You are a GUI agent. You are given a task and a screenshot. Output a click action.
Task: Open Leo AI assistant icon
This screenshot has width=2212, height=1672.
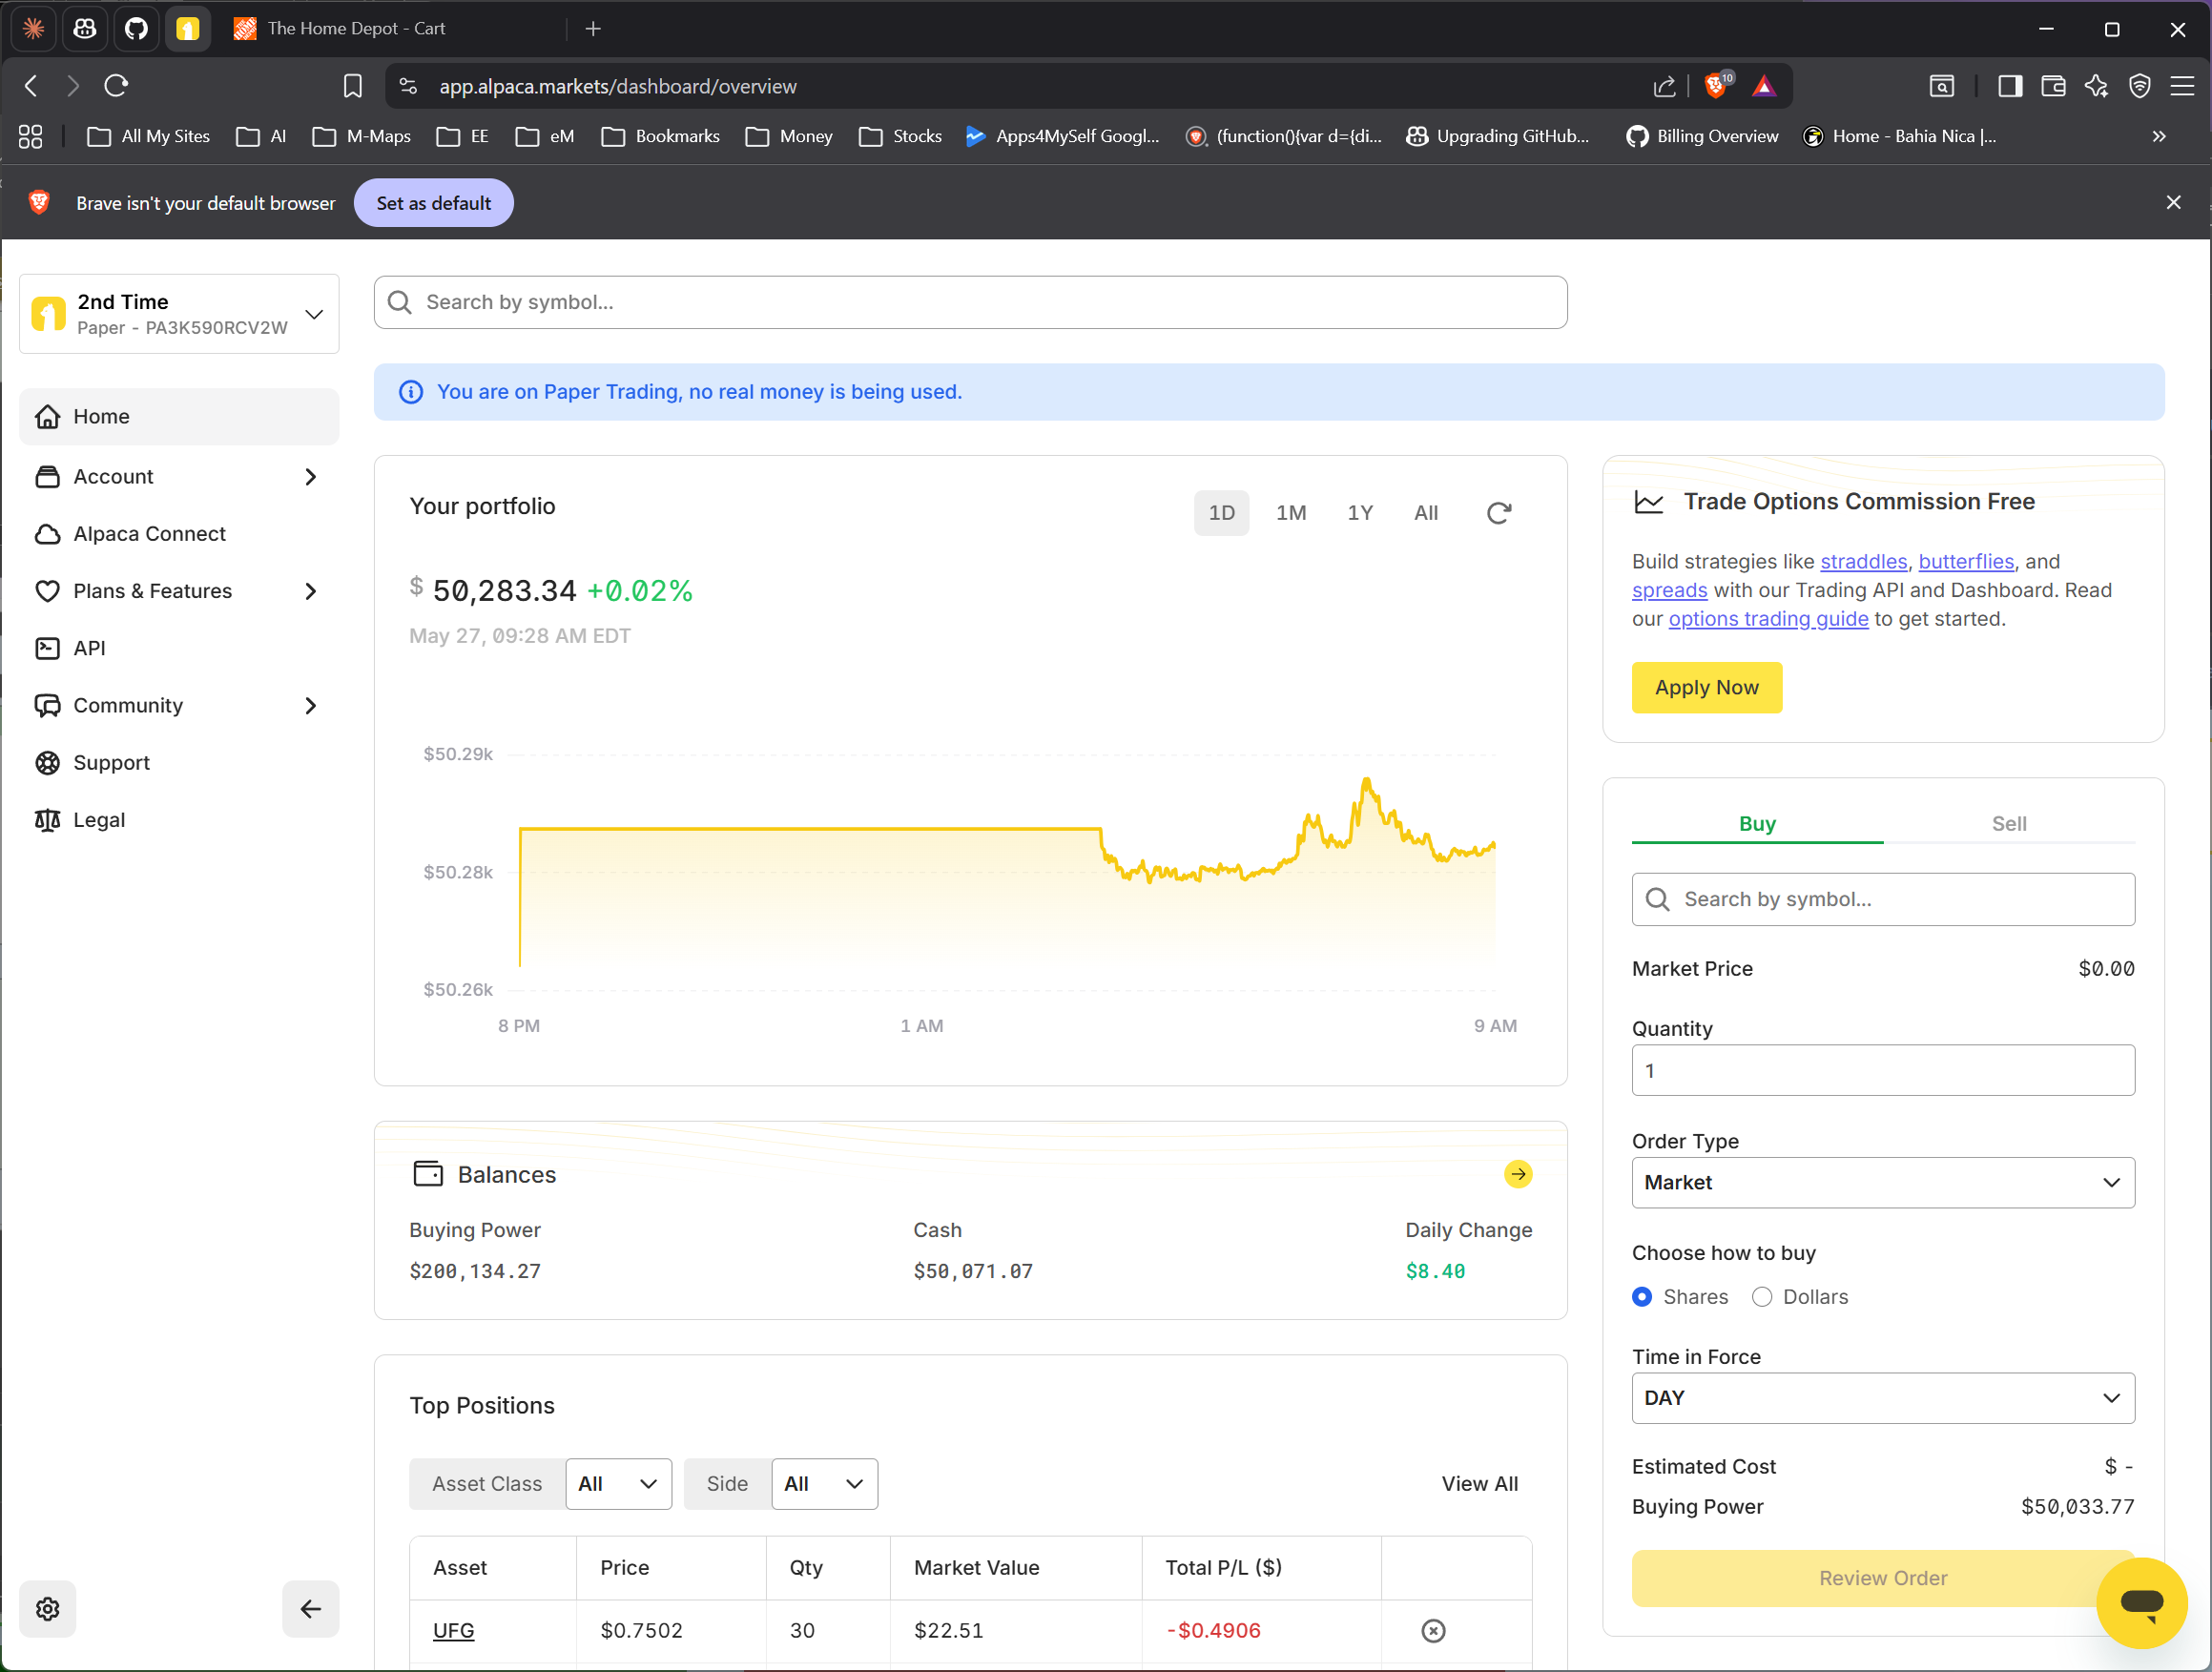2096,86
